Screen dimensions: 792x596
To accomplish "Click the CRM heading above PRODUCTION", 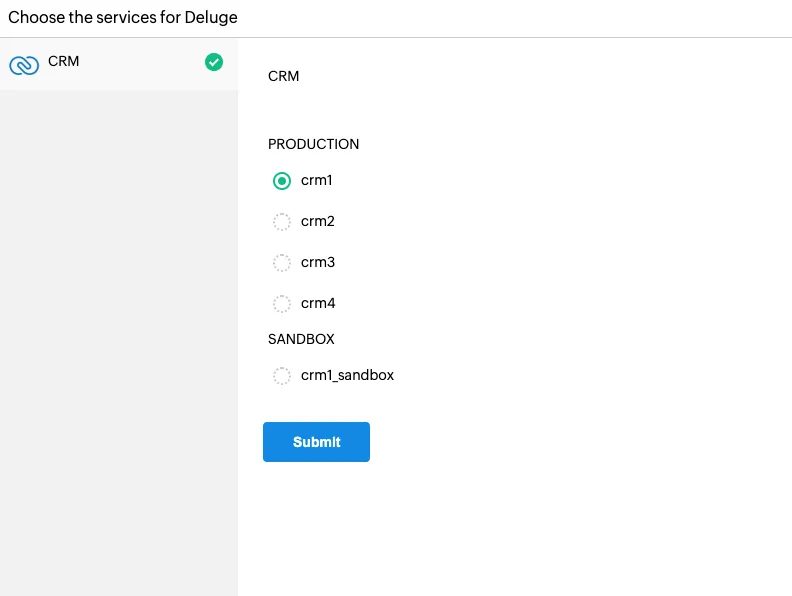I will click(283, 76).
